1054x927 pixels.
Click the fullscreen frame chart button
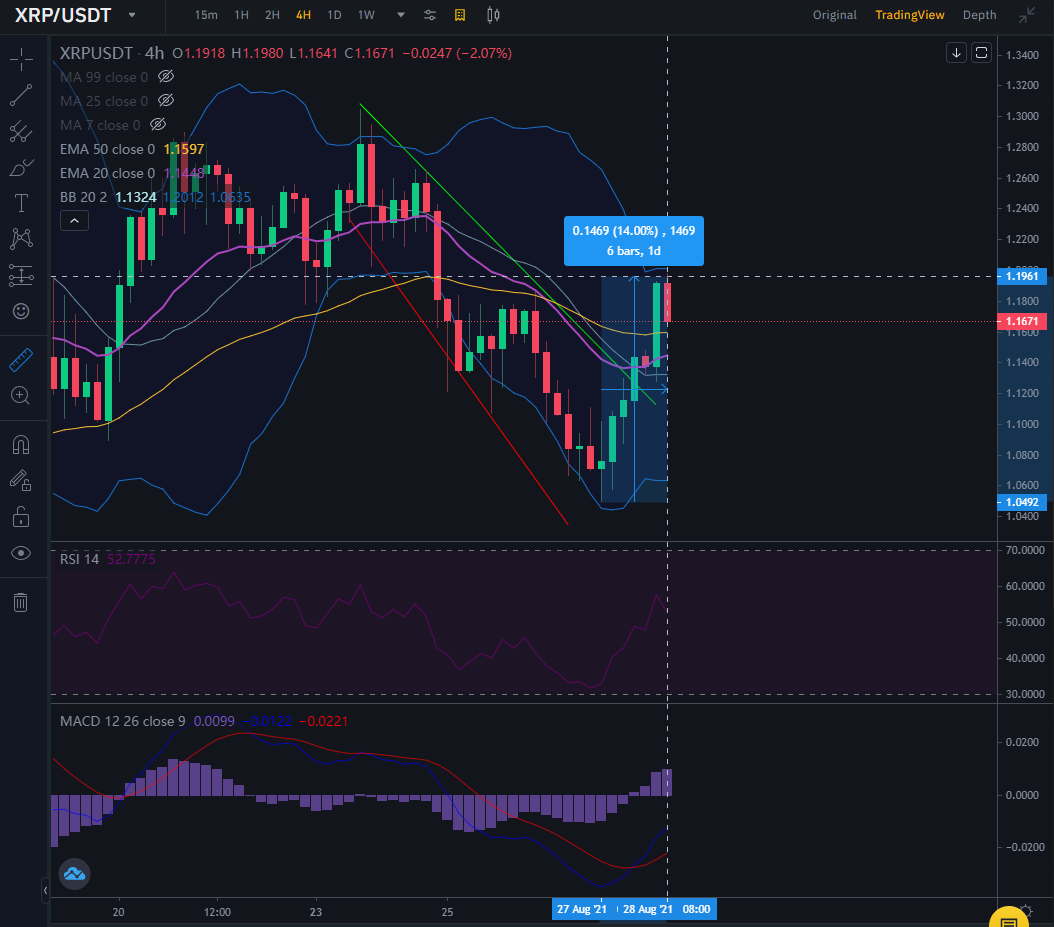981,52
